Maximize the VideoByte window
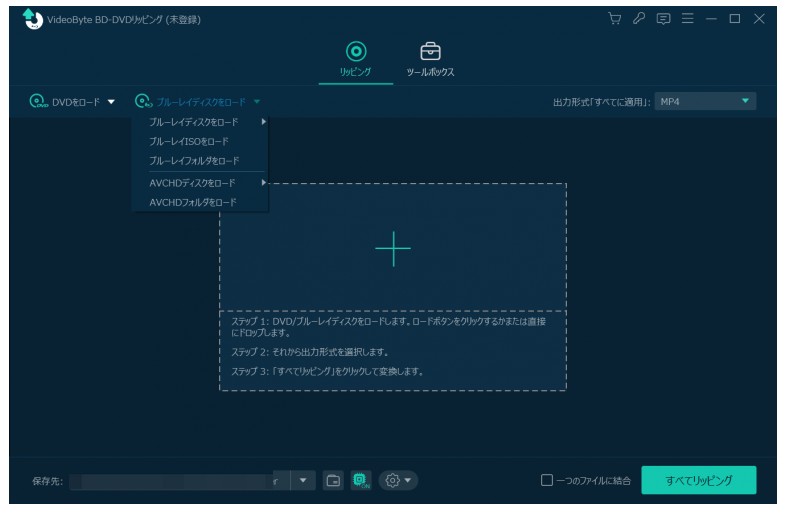 click(735, 19)
